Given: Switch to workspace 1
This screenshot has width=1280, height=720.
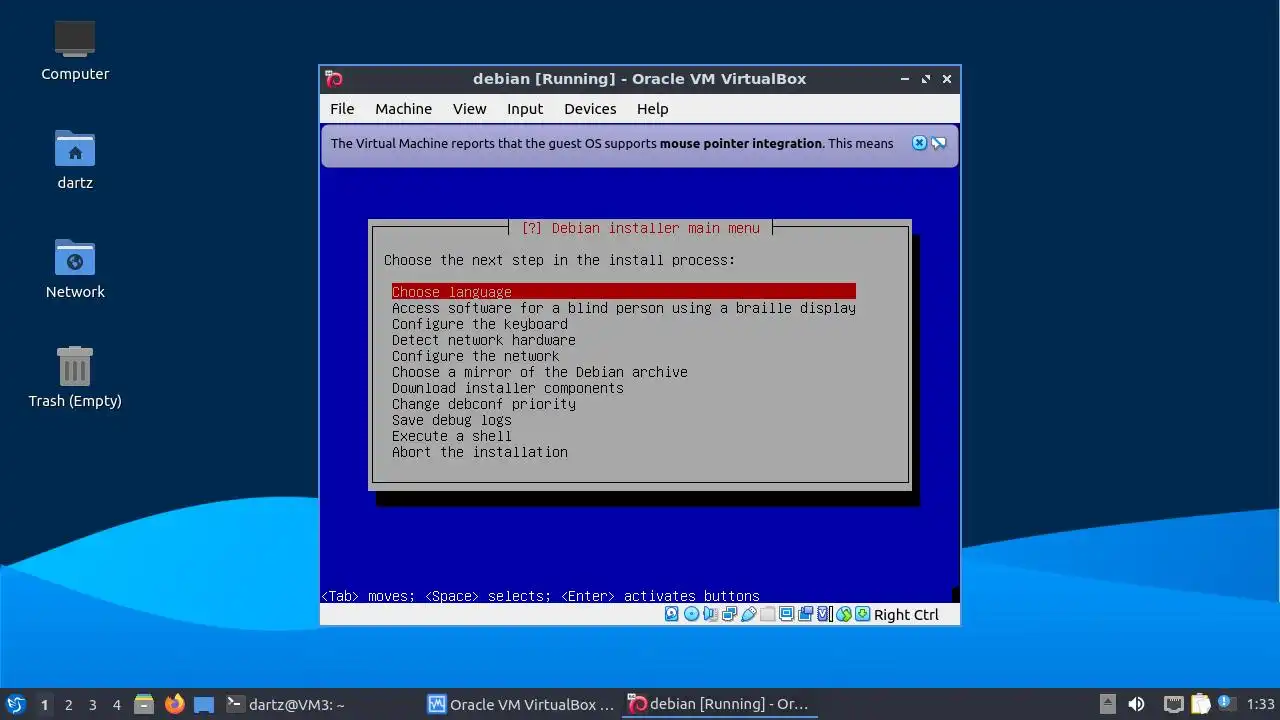Looking at the screenshot, I should (x=44, y=705).
